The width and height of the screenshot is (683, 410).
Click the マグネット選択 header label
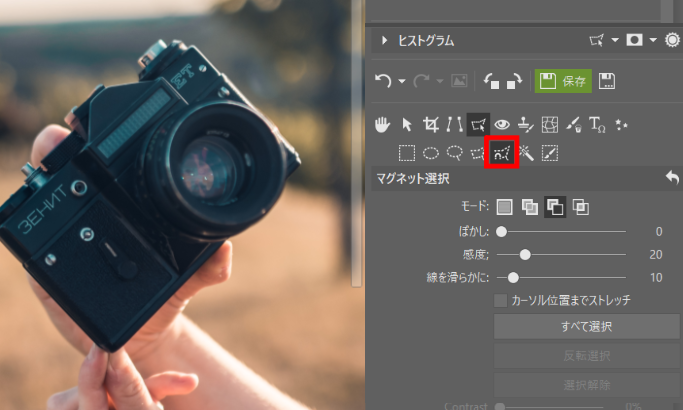pos(413,179)
